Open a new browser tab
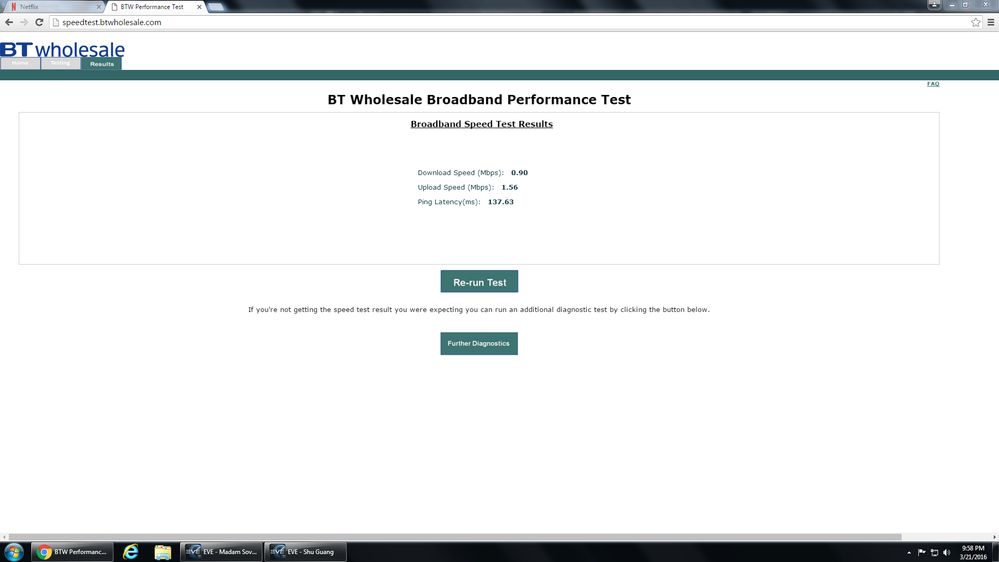 pyautogui.click(x=216, y=7)
